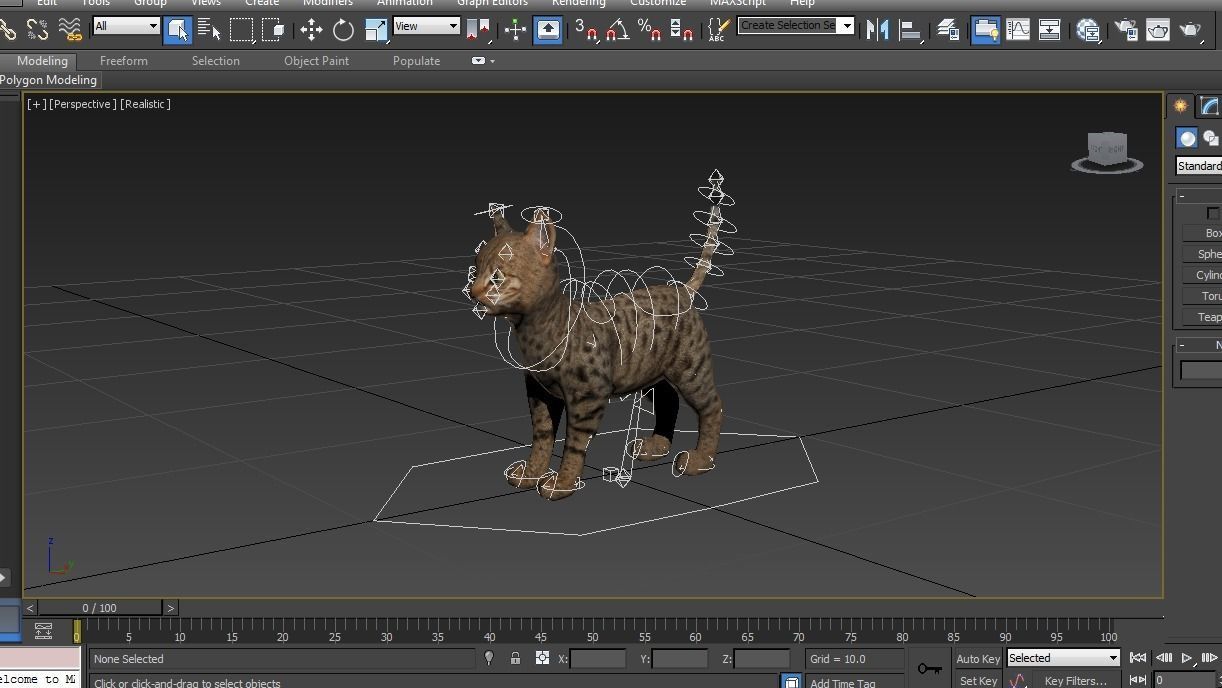Toggle Percent Snap
This screenshot has height=688, width=1222.
(x=649, y=30)
